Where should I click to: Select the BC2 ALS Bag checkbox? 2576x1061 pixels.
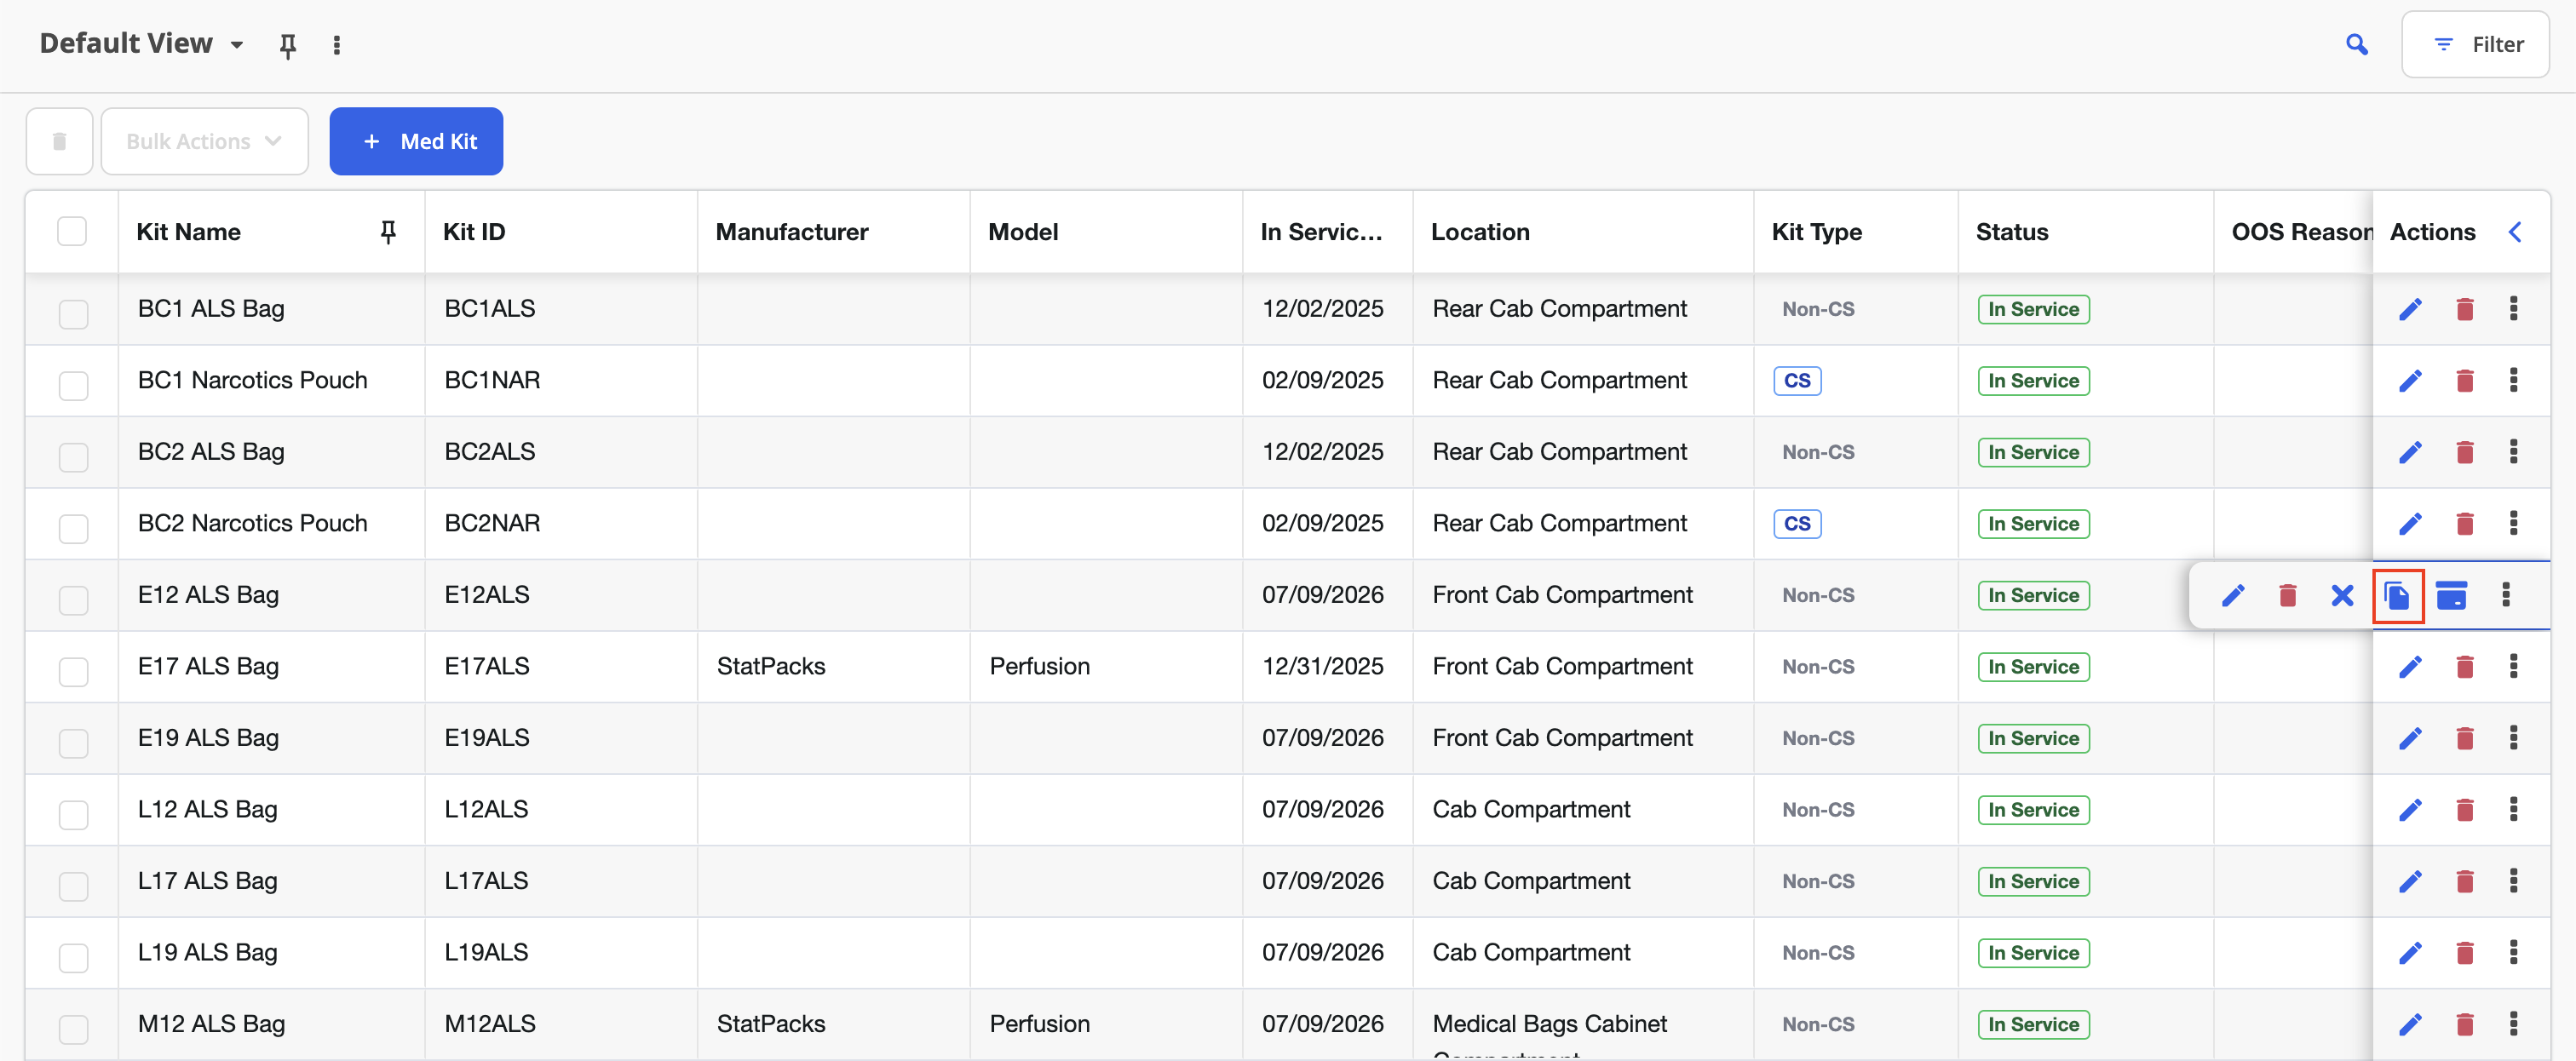coord(73,457)
